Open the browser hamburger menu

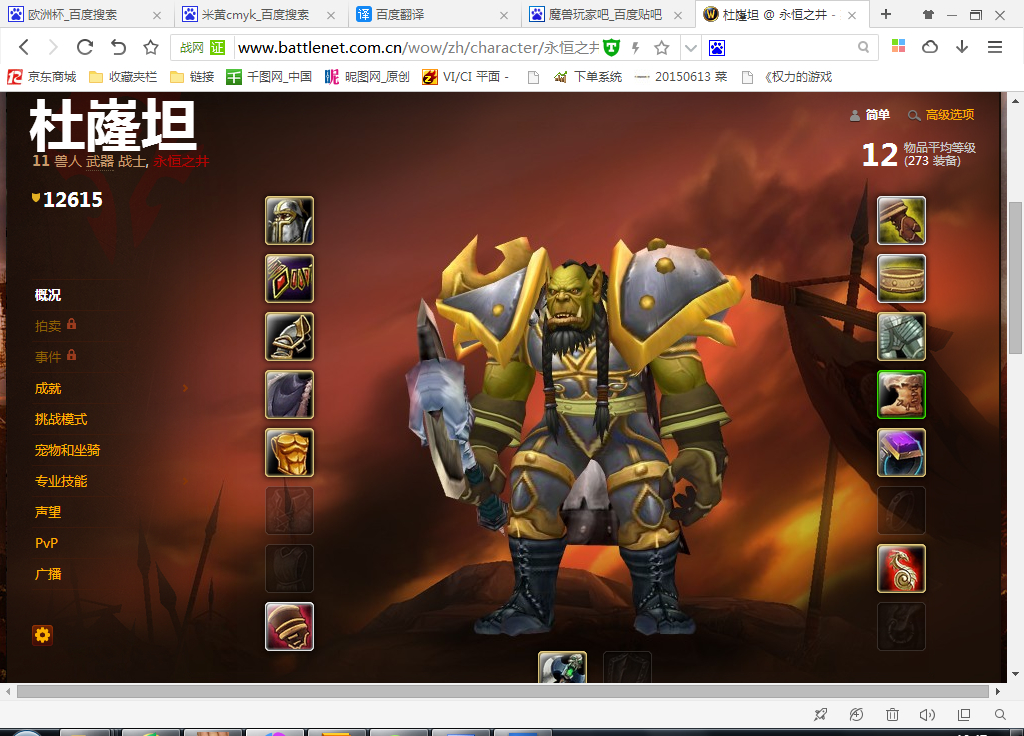[995, 47]
